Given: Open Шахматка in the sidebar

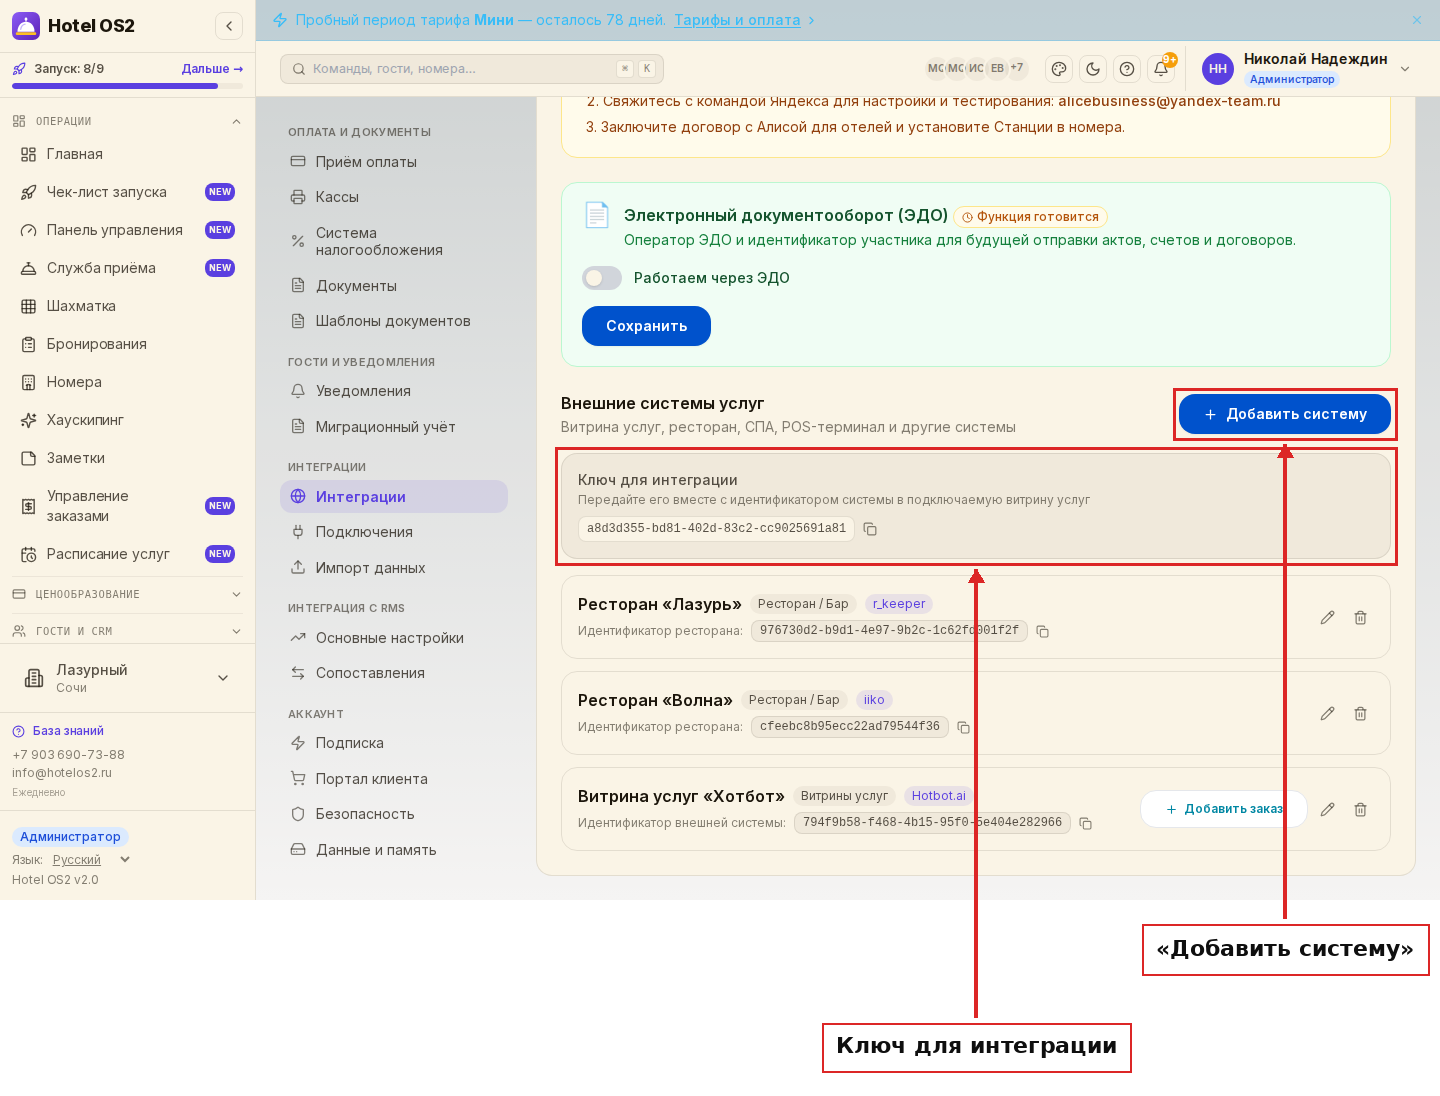Looking at the screenshot, I should [x=127, y=306].
